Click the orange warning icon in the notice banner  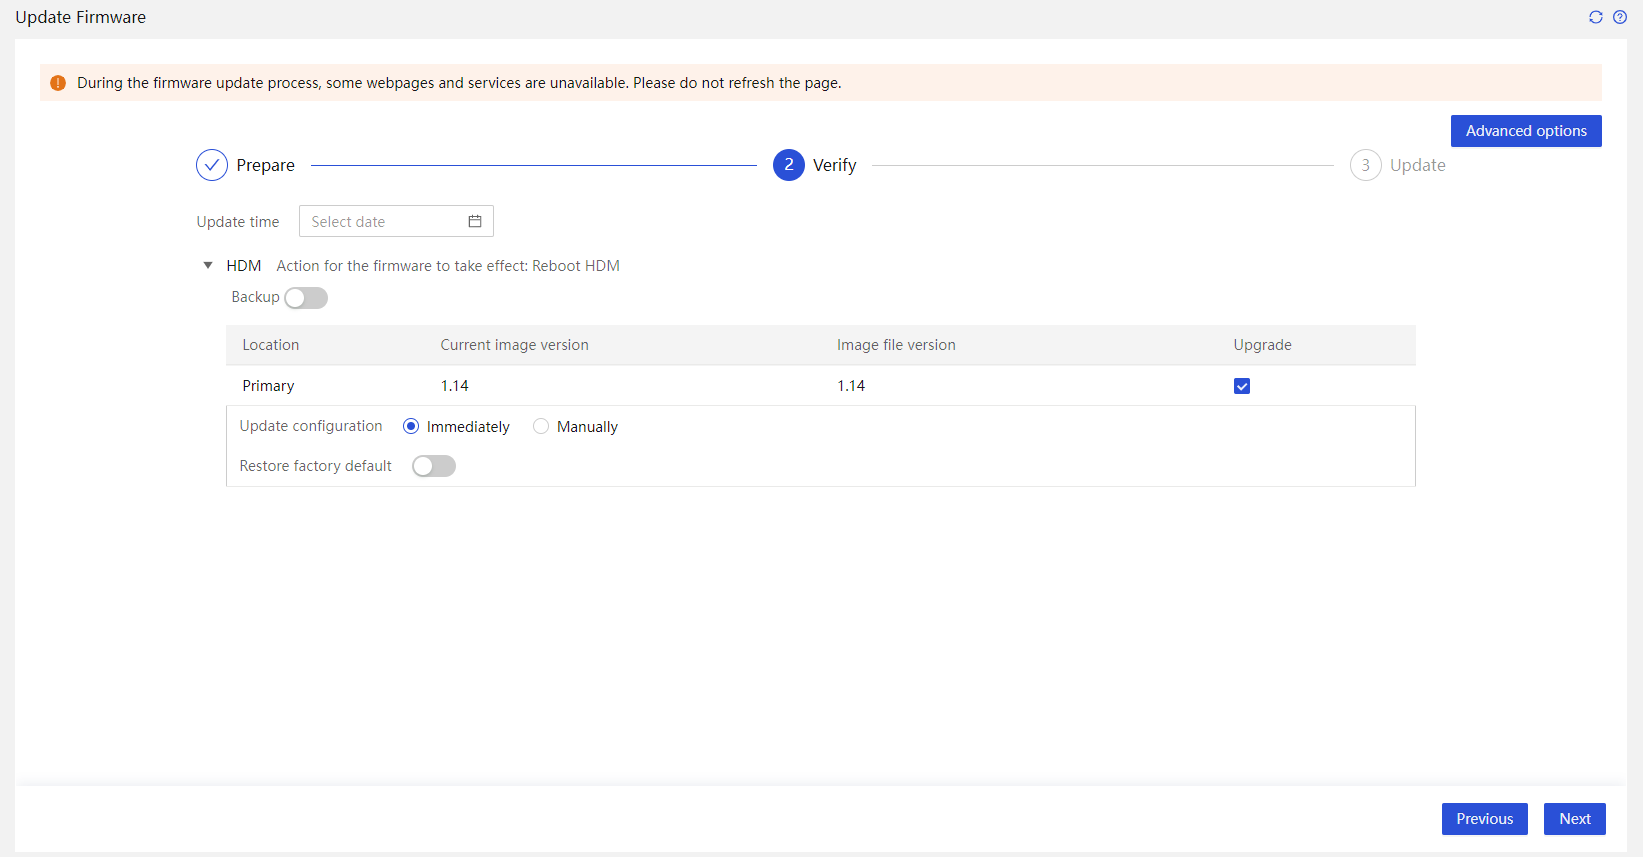[x=58, y=83]
